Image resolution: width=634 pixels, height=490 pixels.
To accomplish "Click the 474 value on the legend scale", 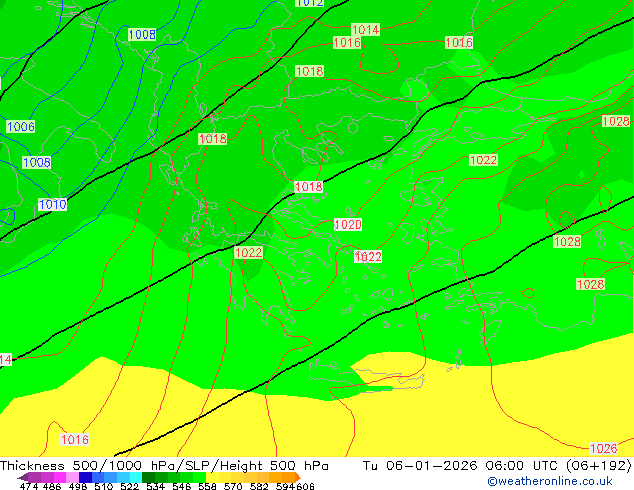I will tap(29, 486).
